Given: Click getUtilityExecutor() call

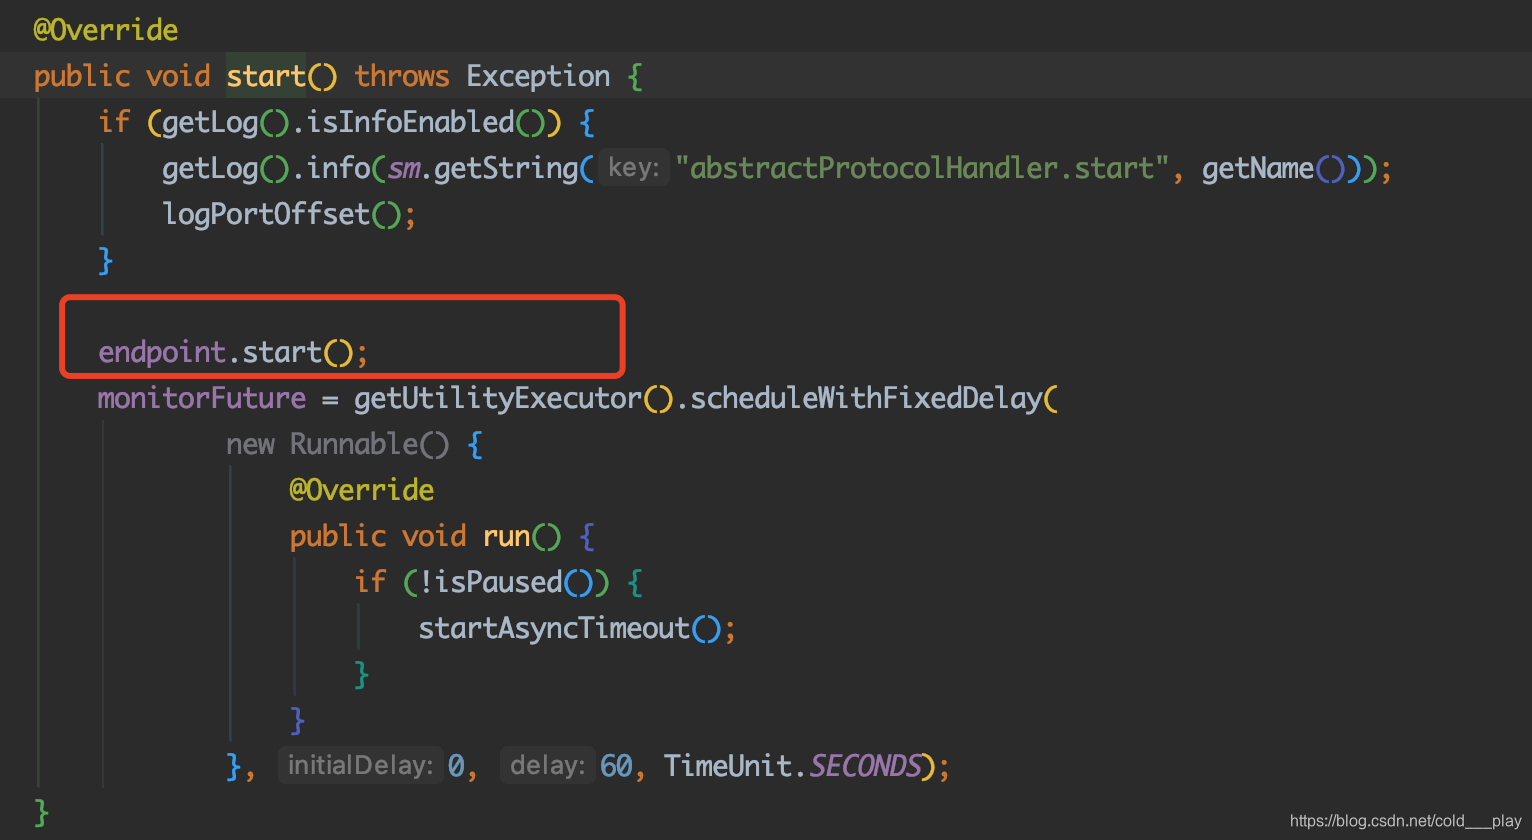Looking at the screenshot, I should 514,398.
